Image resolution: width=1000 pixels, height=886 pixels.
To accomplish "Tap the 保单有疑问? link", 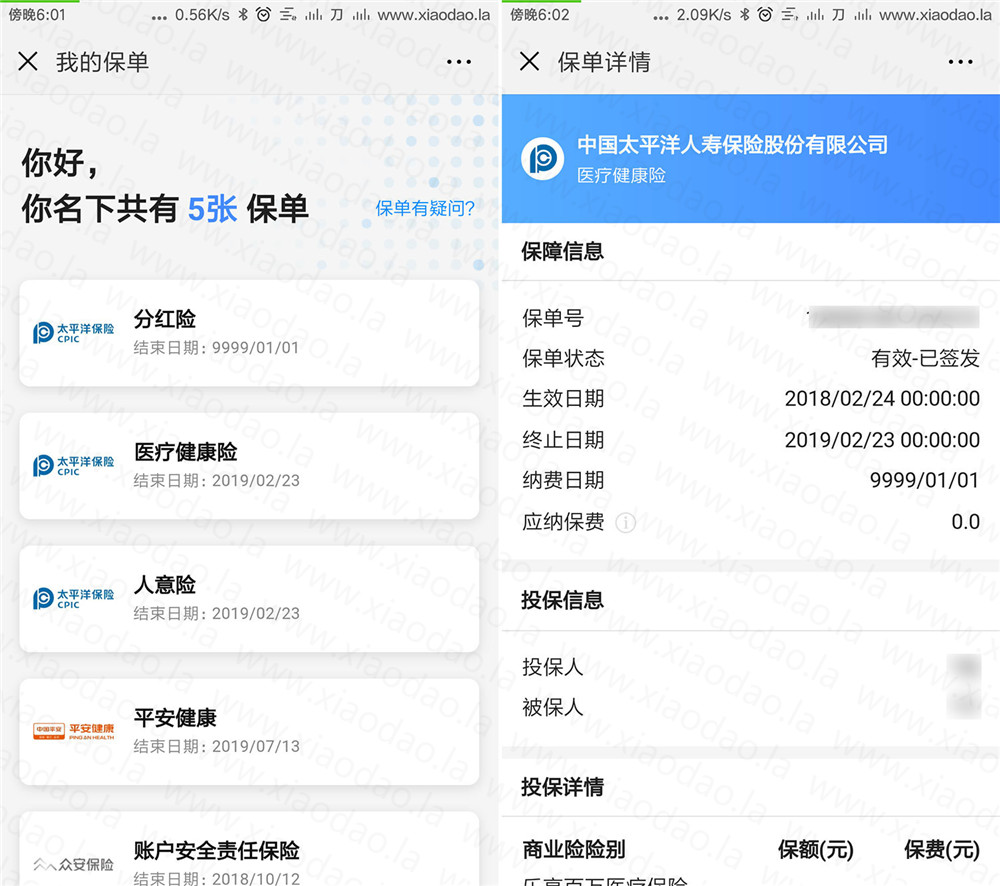I will [x=425, y=208].
